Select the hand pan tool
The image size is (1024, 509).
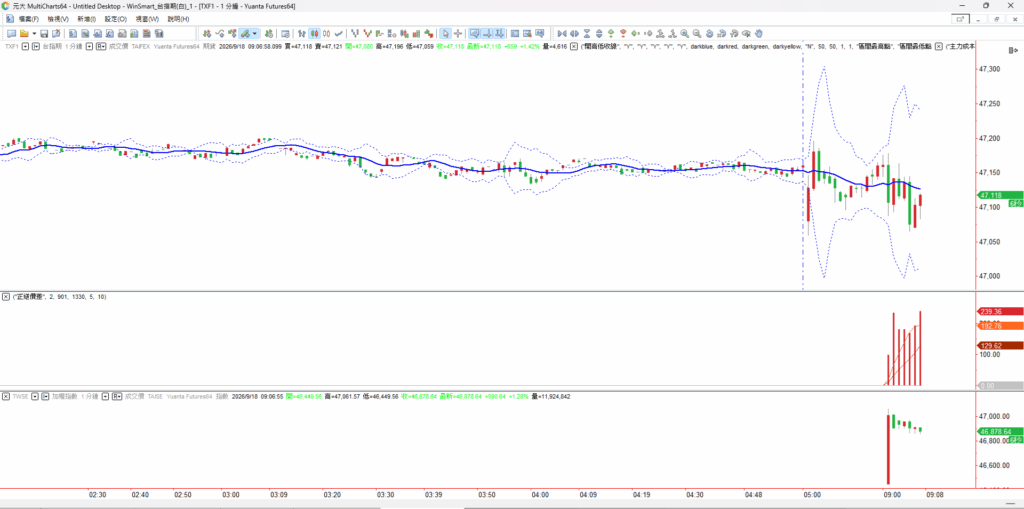[x=758, y=33]
